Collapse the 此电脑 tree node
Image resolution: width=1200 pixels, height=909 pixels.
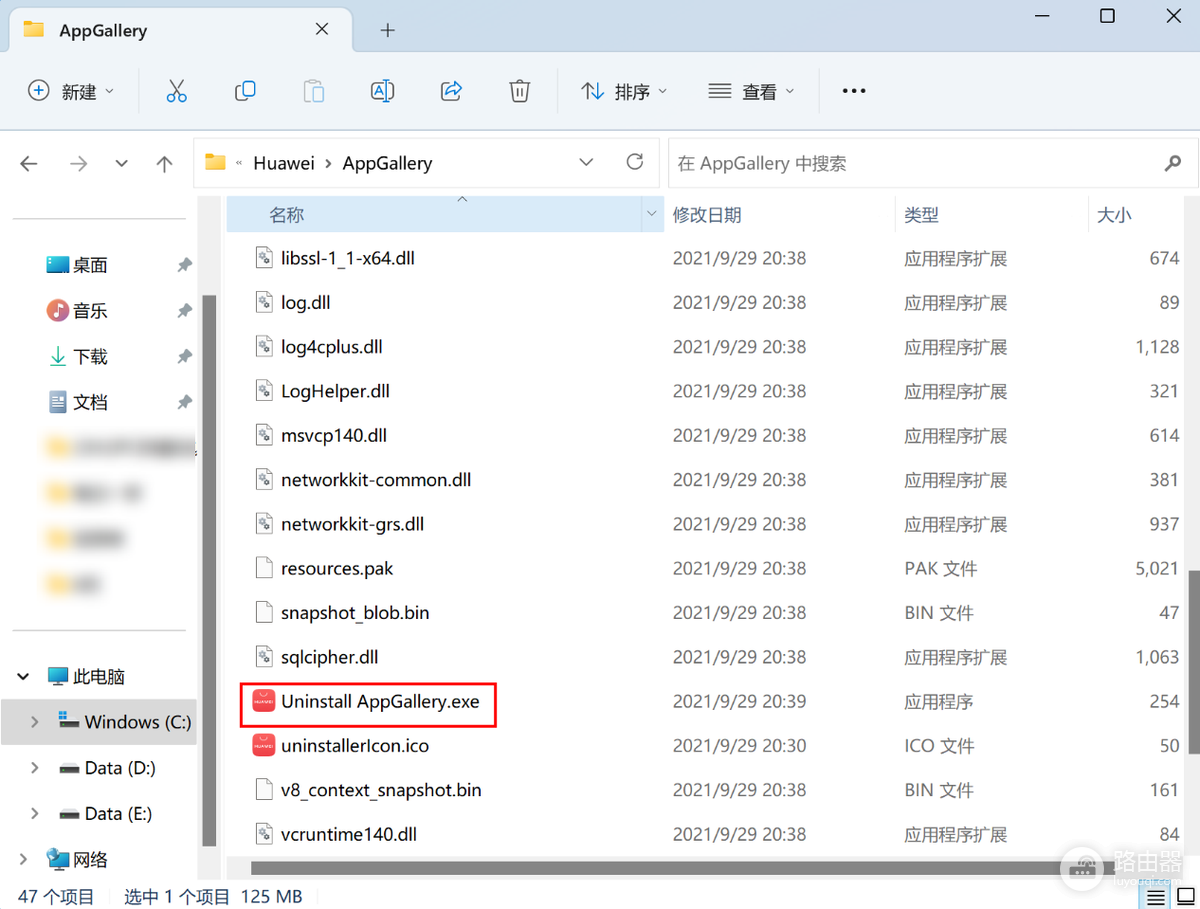tap(23, 677)
